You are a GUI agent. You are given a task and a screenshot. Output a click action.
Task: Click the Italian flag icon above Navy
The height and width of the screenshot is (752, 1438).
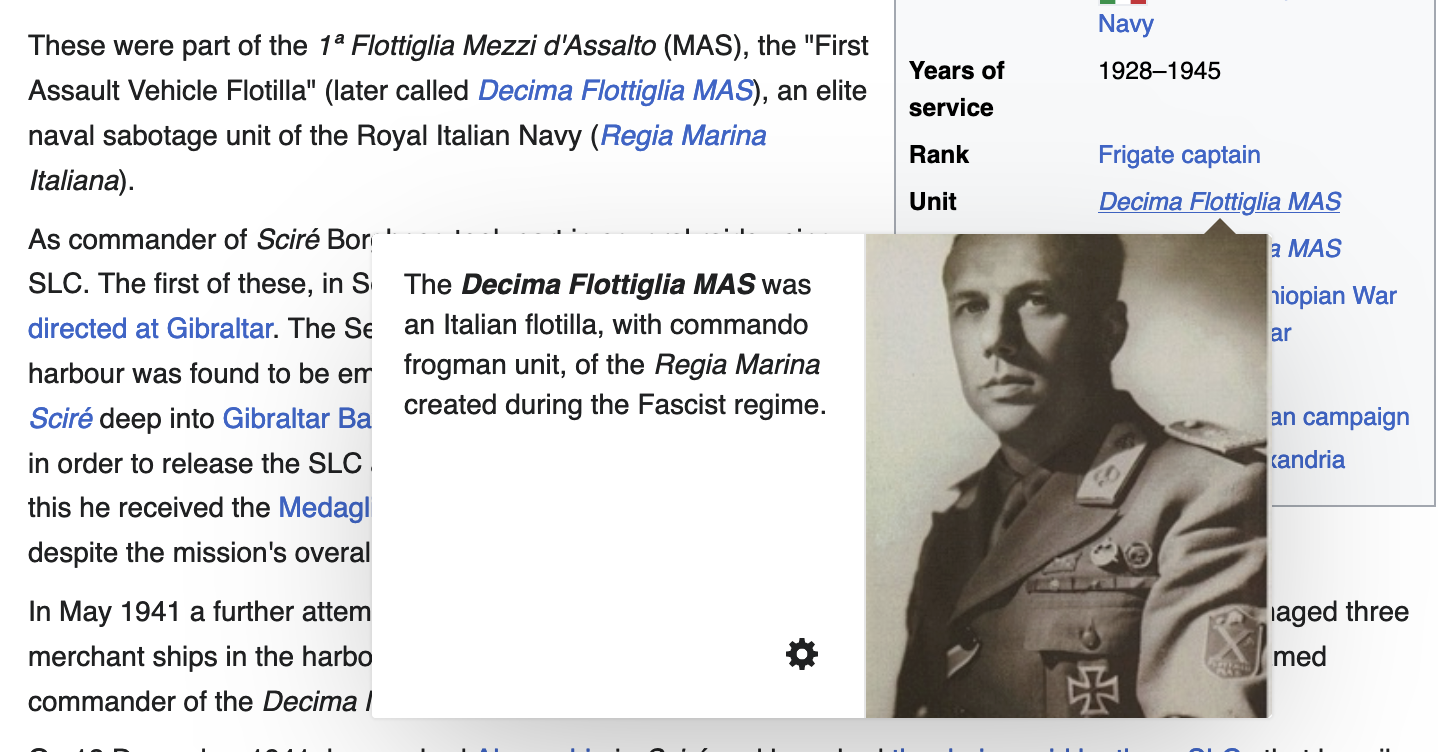coord(1122,3)
